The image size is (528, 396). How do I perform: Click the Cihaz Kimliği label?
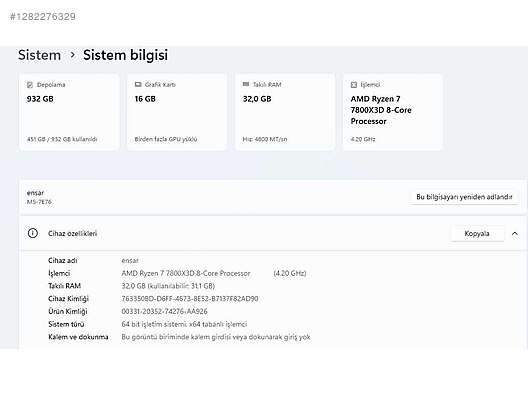pyautogui.click(x=68, y=299)
